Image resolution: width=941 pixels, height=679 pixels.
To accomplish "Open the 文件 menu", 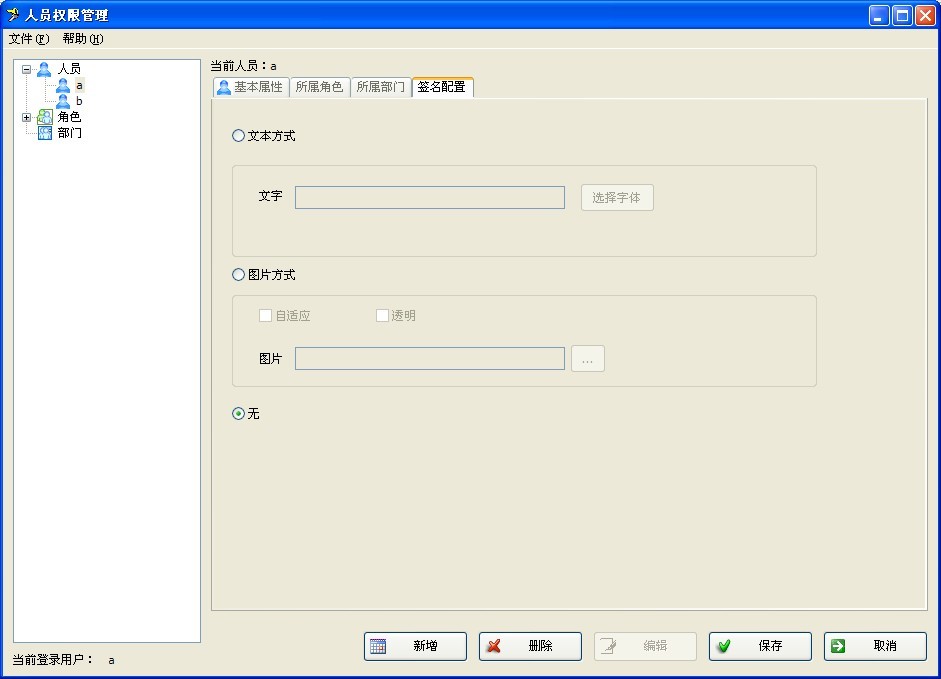I will (x=28, y=39).
